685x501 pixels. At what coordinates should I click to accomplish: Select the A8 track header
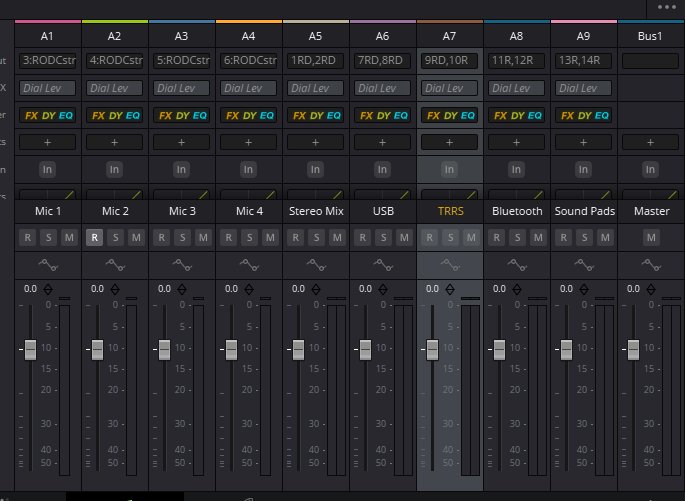(x=516, y=36)
